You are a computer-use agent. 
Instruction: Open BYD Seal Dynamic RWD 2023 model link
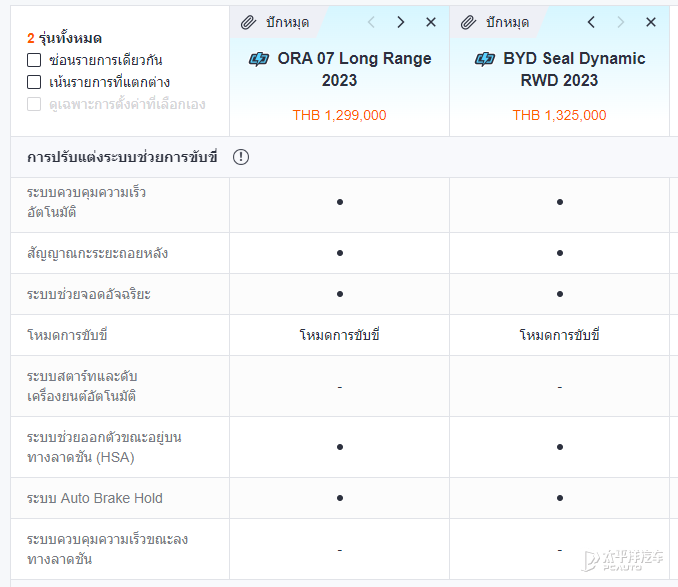pyautogui.click(x=574, y=69)
